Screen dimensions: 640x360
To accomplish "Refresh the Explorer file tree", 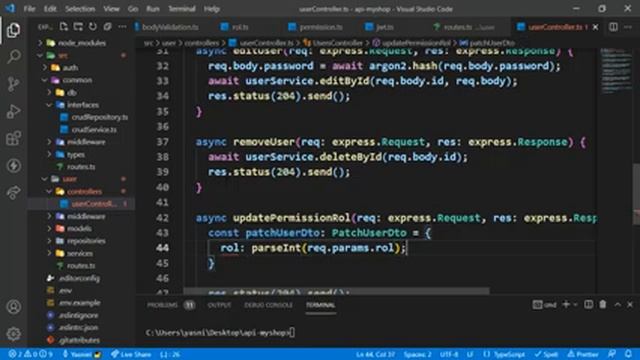I will (93, 27).
